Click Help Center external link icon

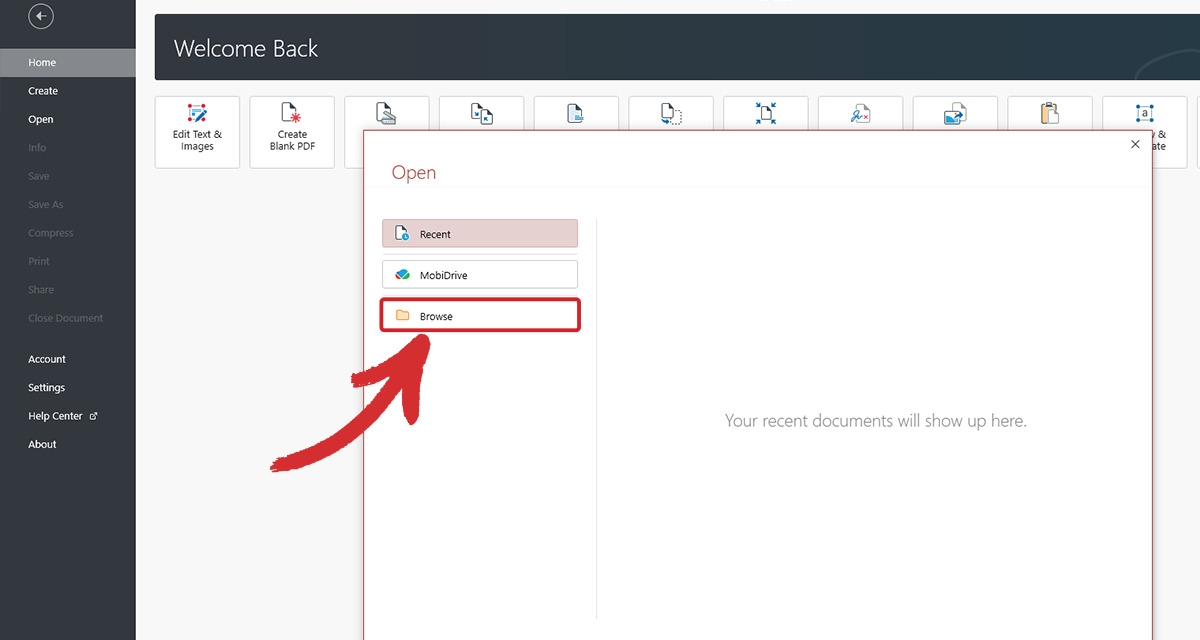point(94,416)
